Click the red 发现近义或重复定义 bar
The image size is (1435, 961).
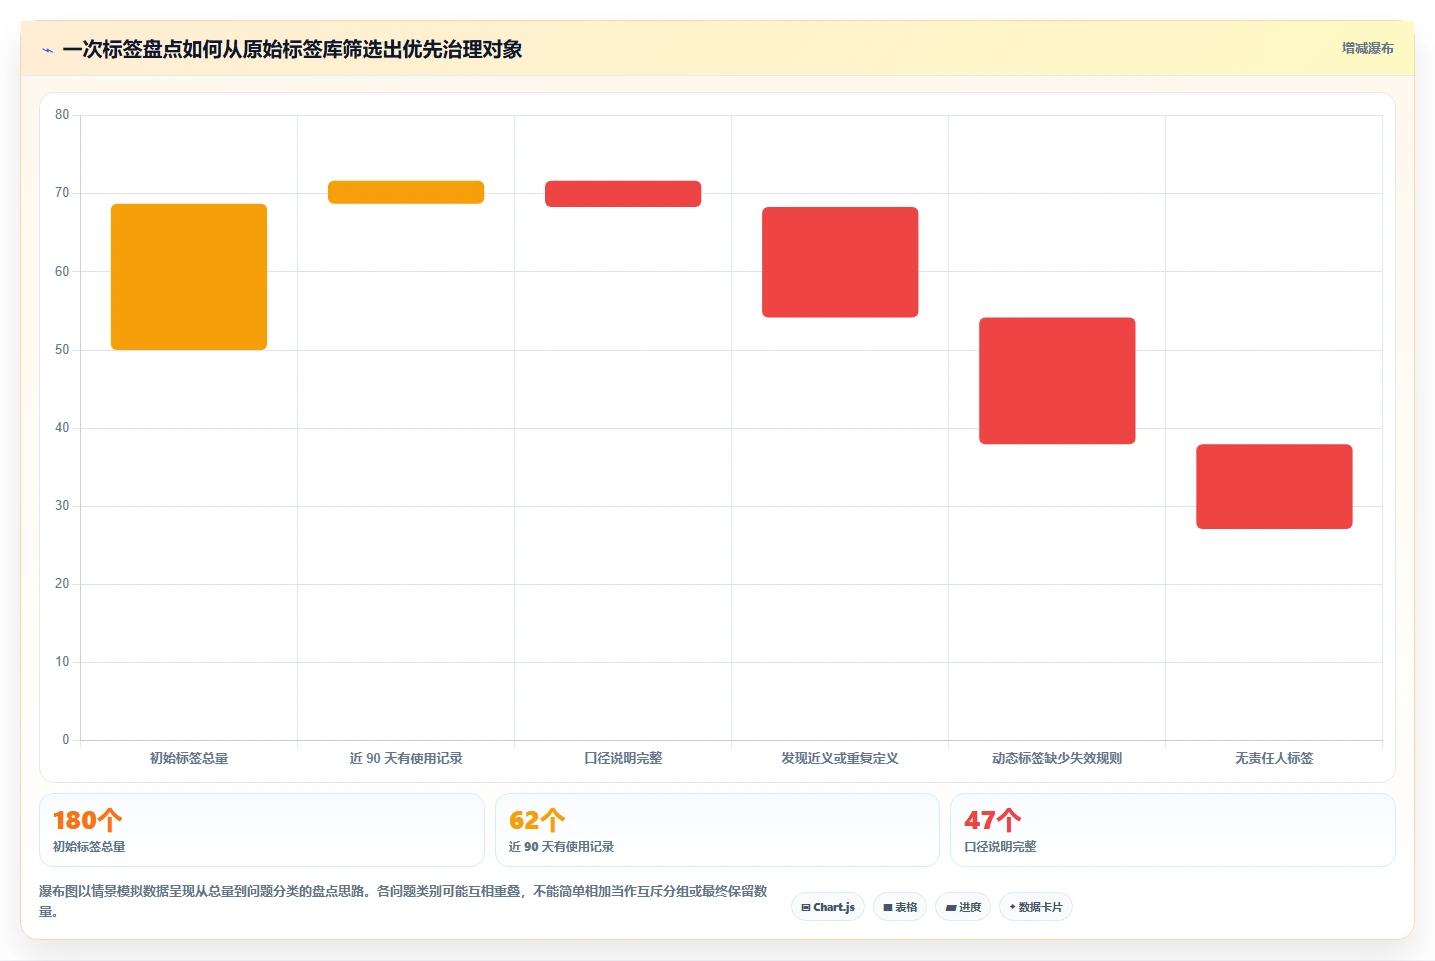click(x=840, y=262)
